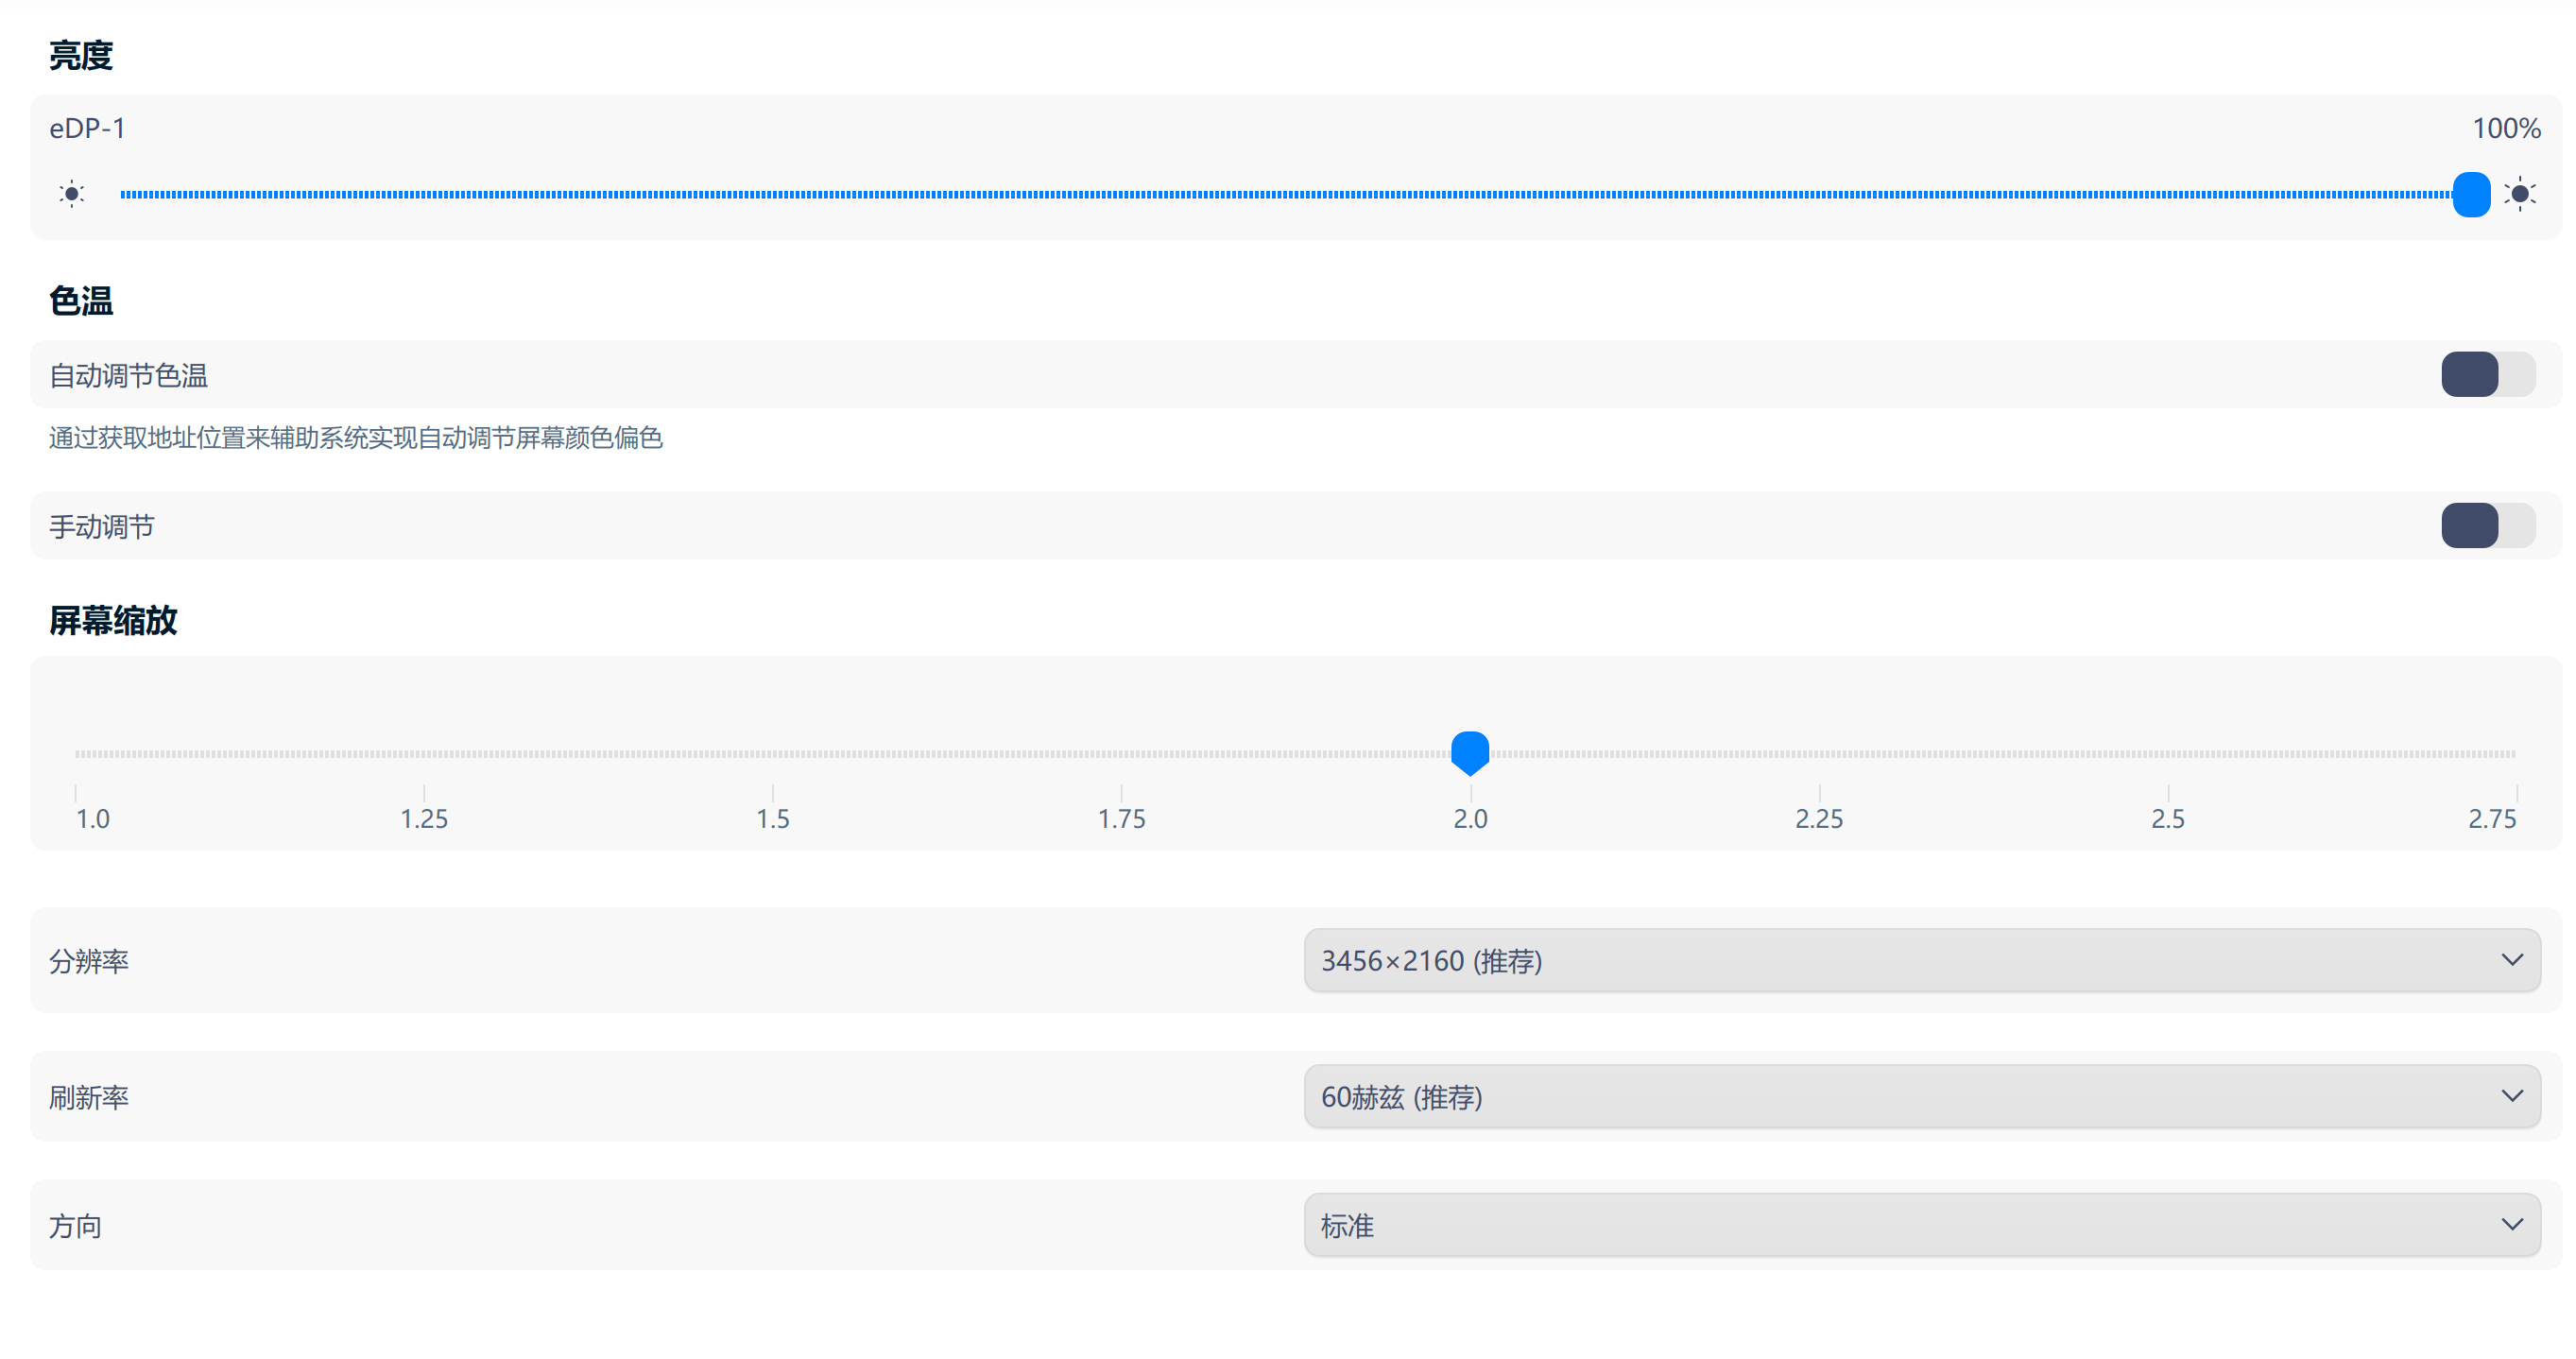This screenshot has height=1359, width=2576.
Task: Toggle 自动调节色温 switch
Action: click(2487, 375)
